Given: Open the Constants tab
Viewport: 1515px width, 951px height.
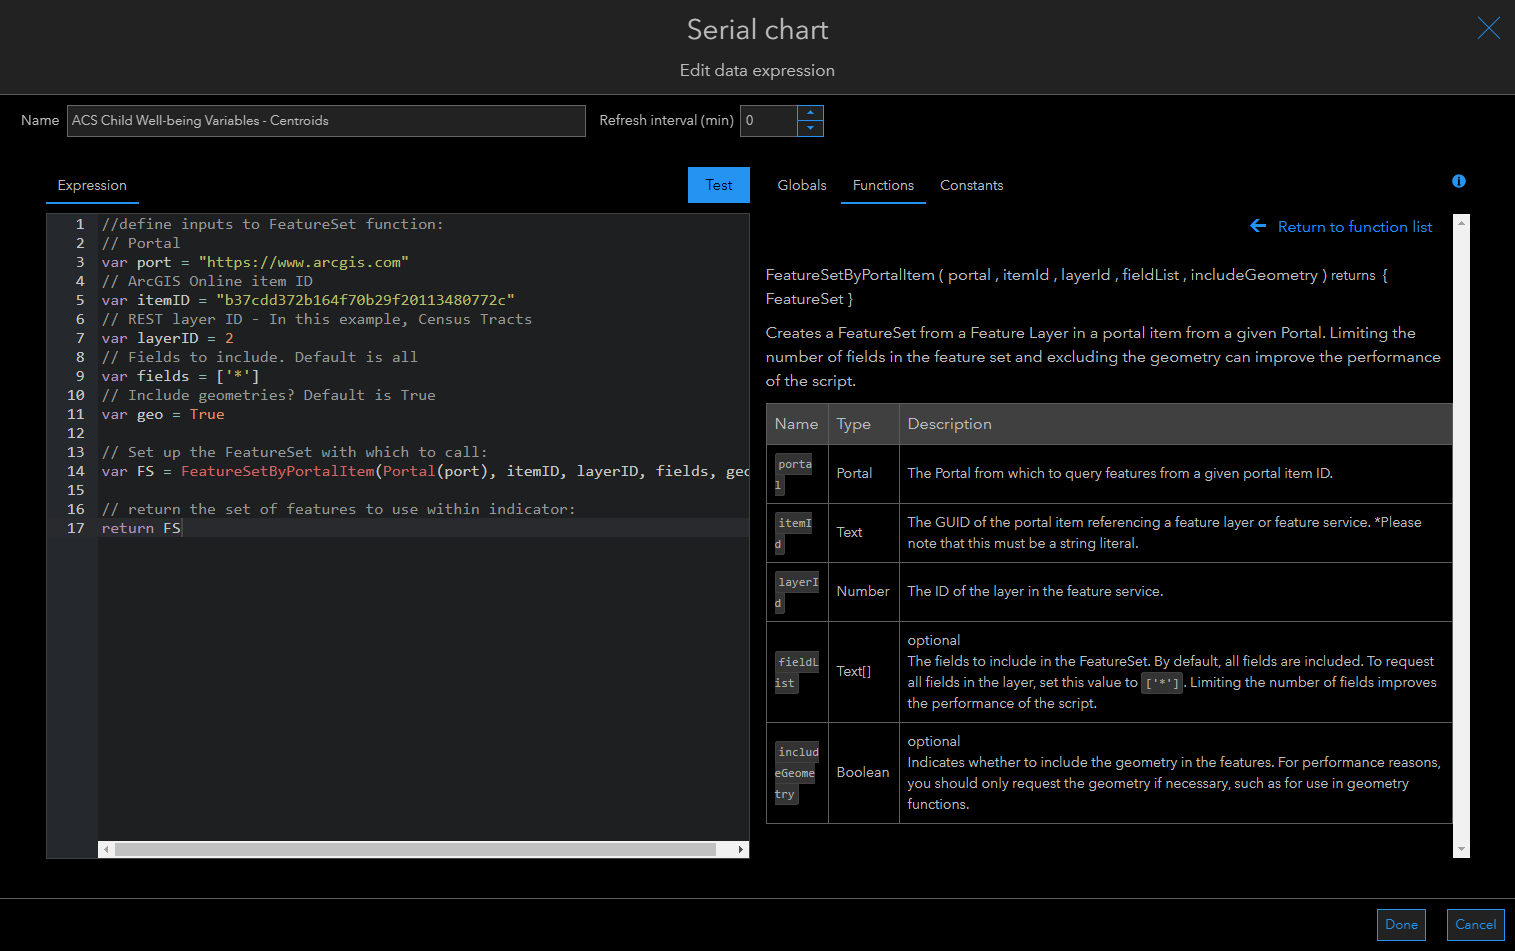Looking at the screenshot, I should [x=971, y=185].
